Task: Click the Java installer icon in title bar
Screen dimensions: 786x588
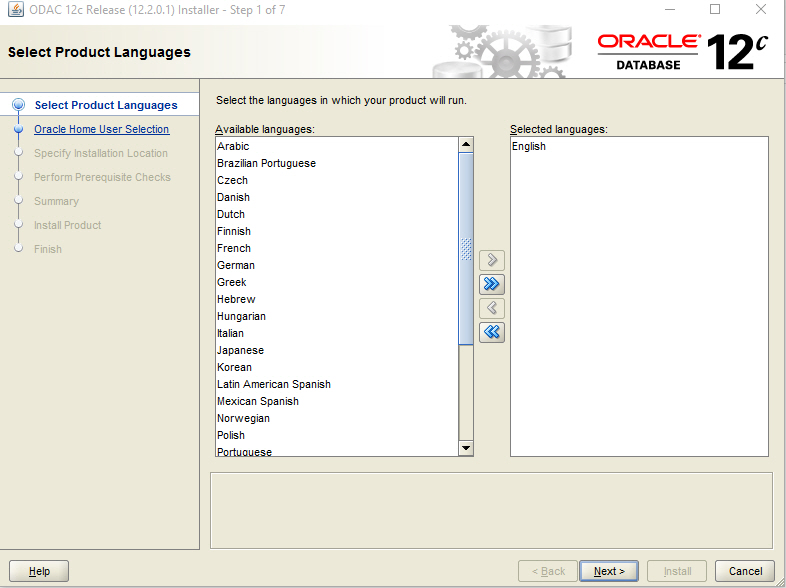Action: click(x=15, y=10)
